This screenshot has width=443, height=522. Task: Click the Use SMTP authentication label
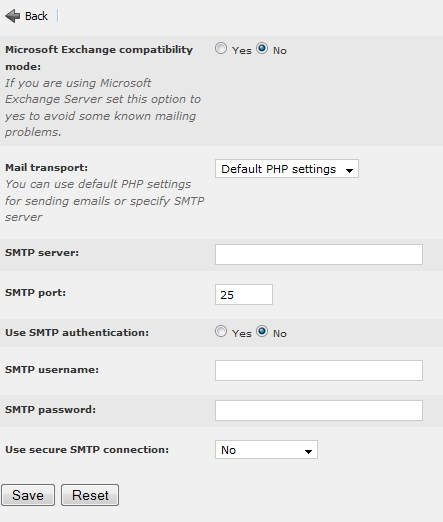[77, 333]
